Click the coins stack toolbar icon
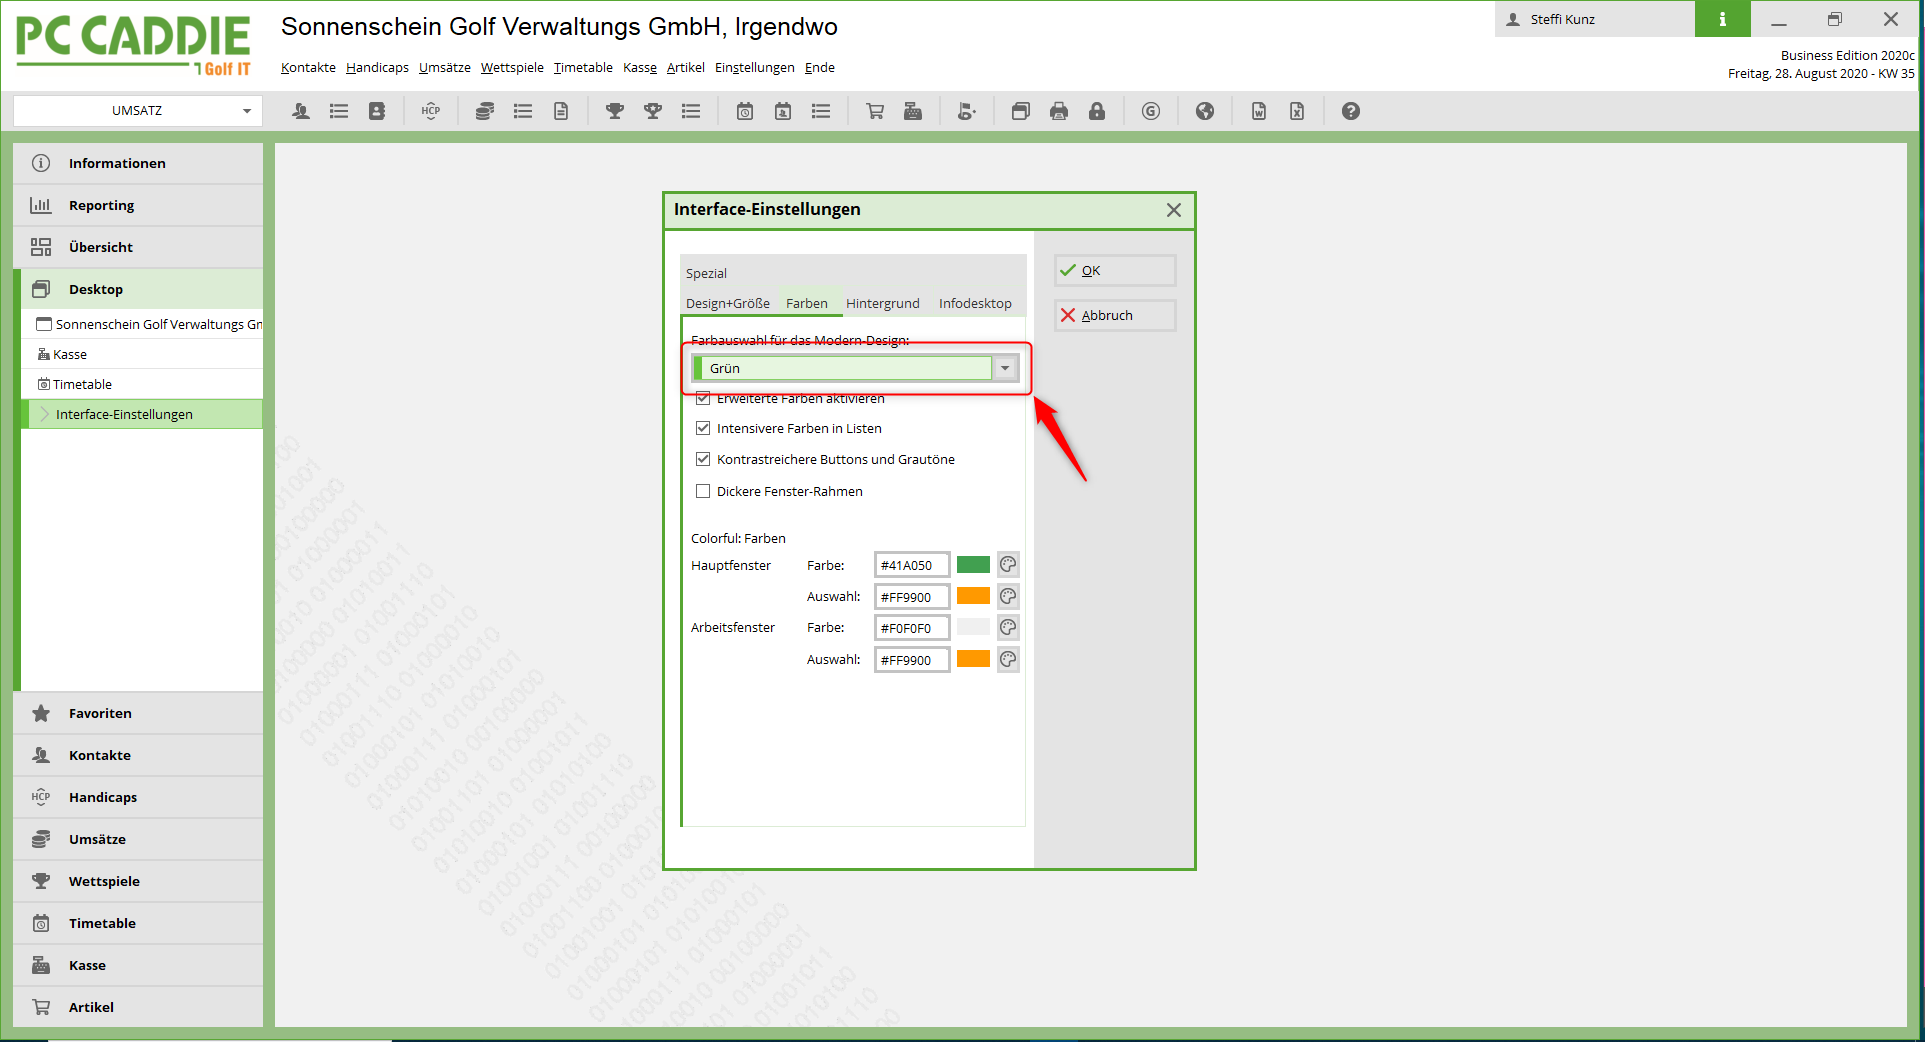This screenshot has height=1042, width=1925. pyautogui.click(x=485, y=111)
